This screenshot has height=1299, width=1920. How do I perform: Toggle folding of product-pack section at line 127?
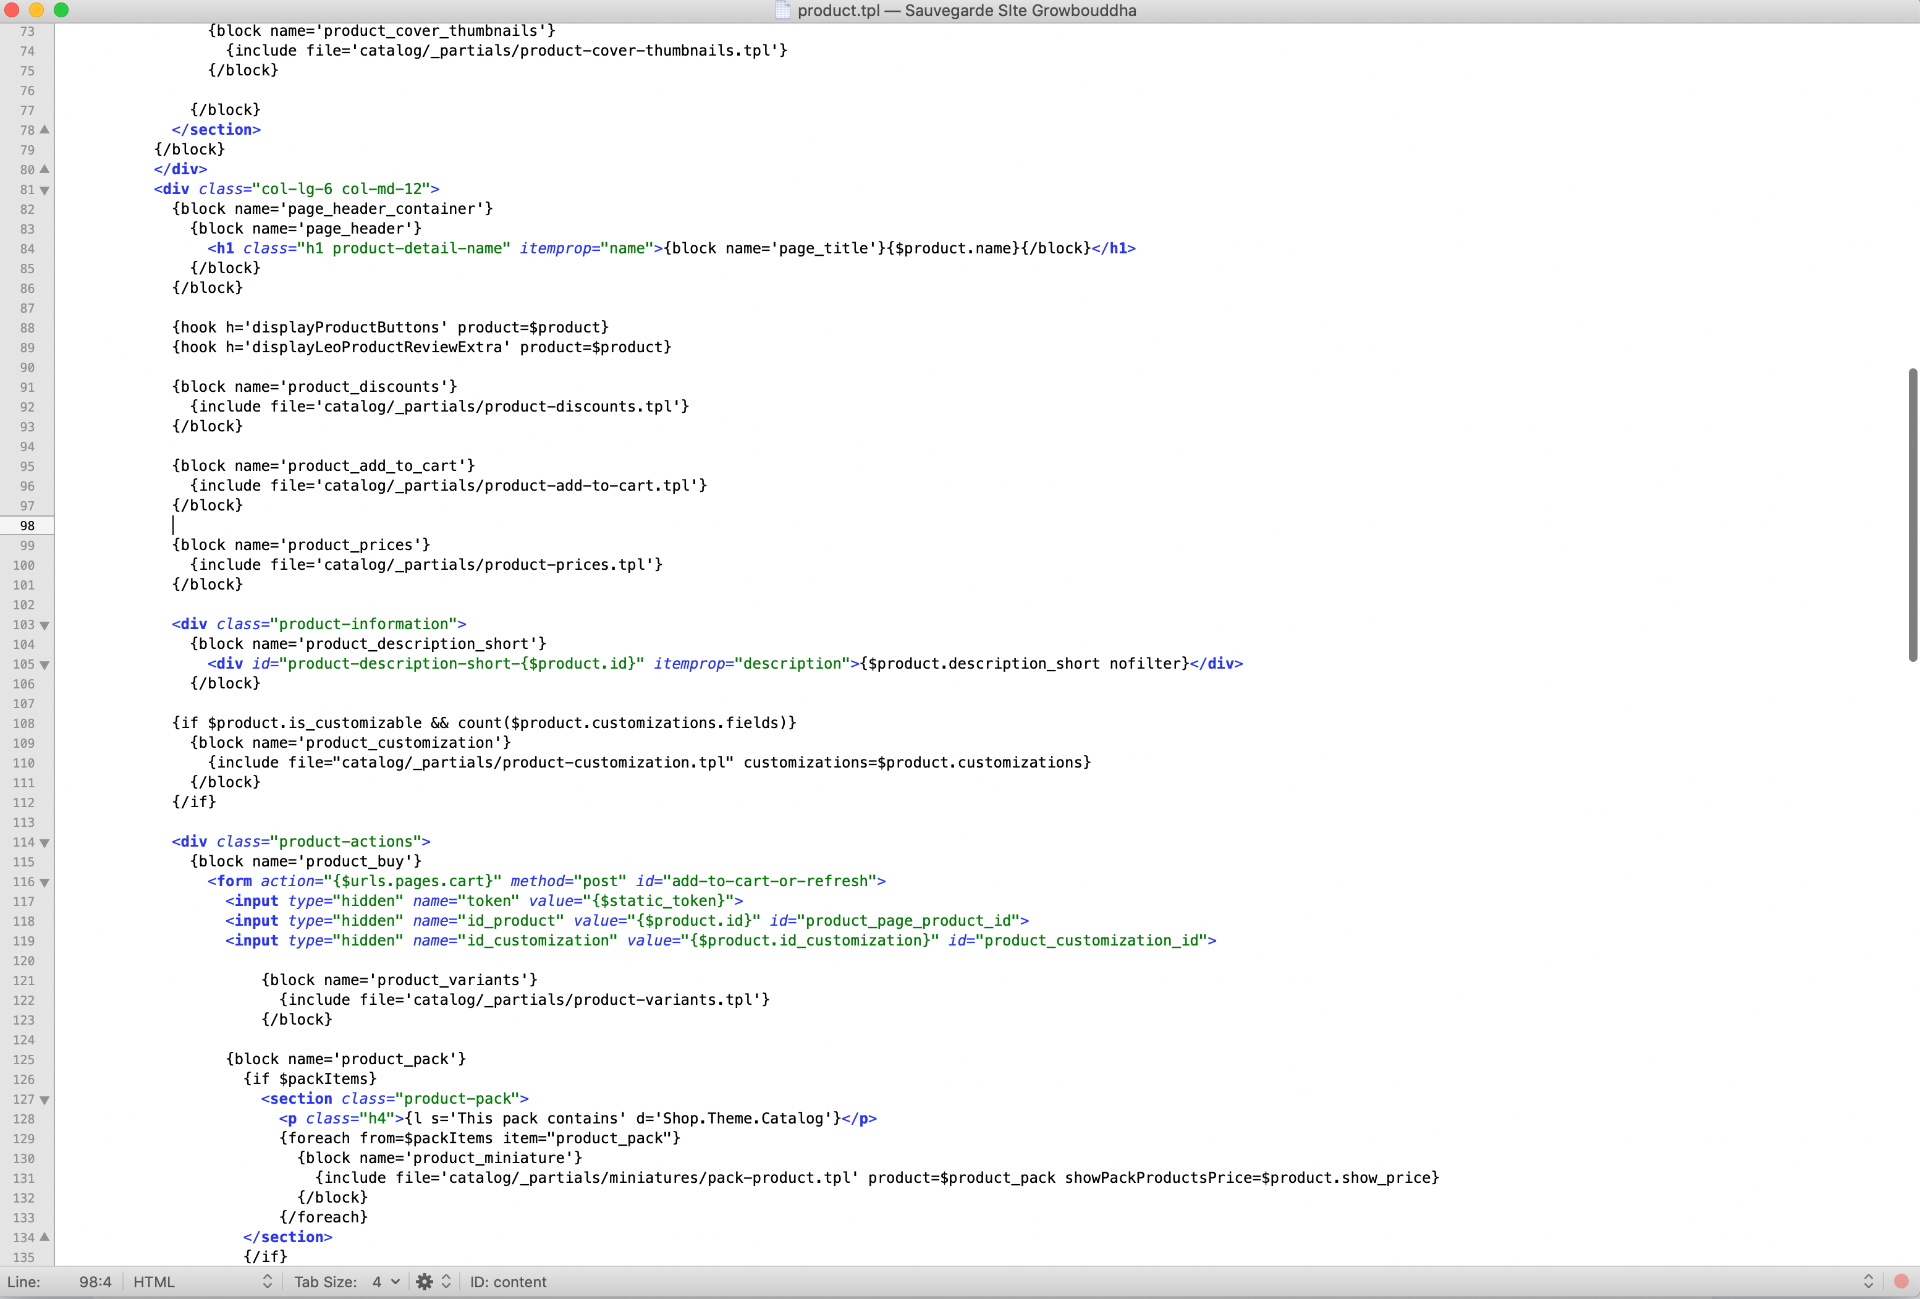[x=44, y=1100]
